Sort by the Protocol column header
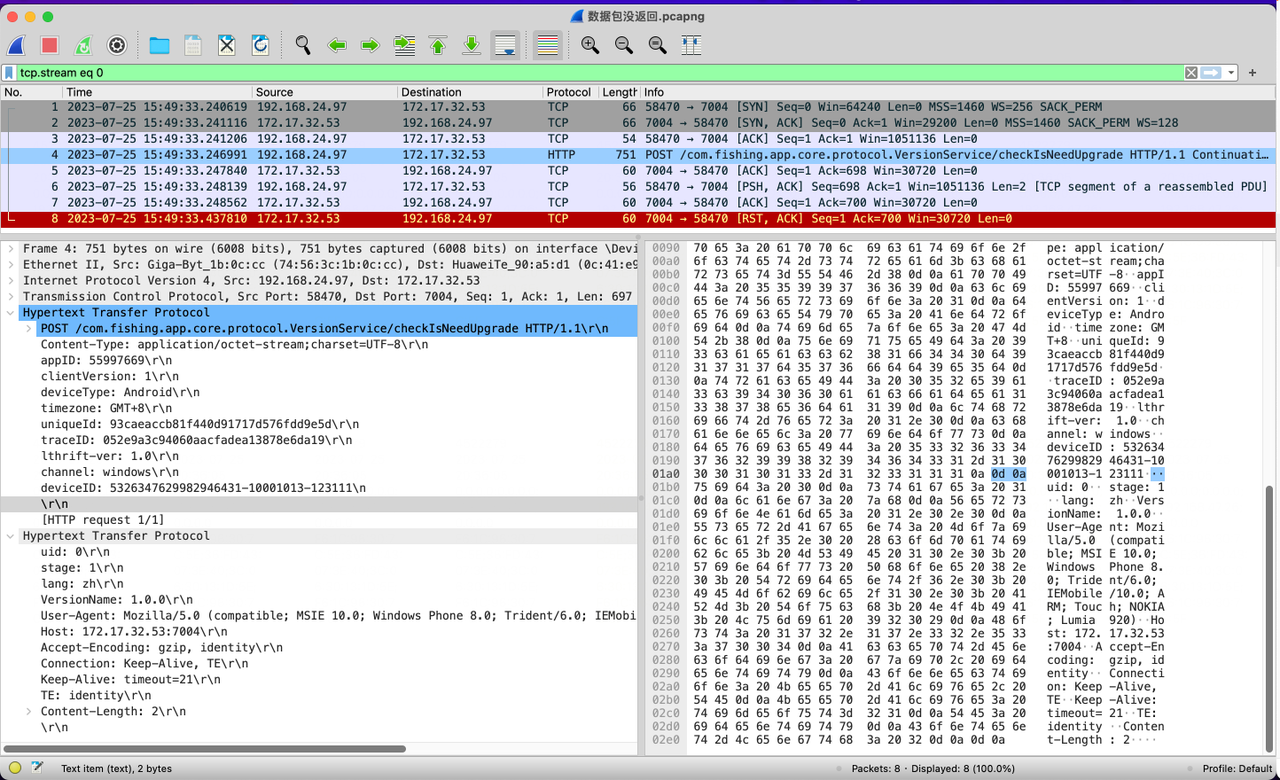The height and width of the screenshot is (780, 1280). pyautogui.click(x=570, y=92)
